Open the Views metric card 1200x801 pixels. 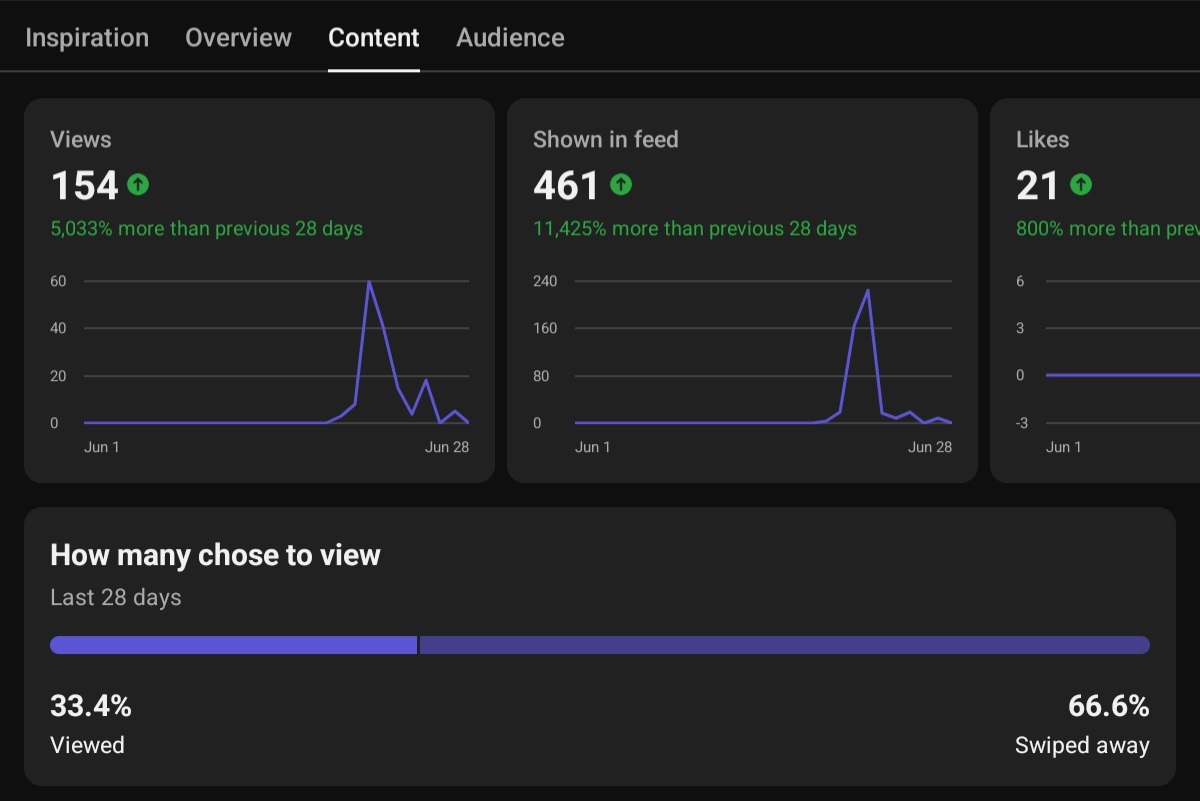259,291
